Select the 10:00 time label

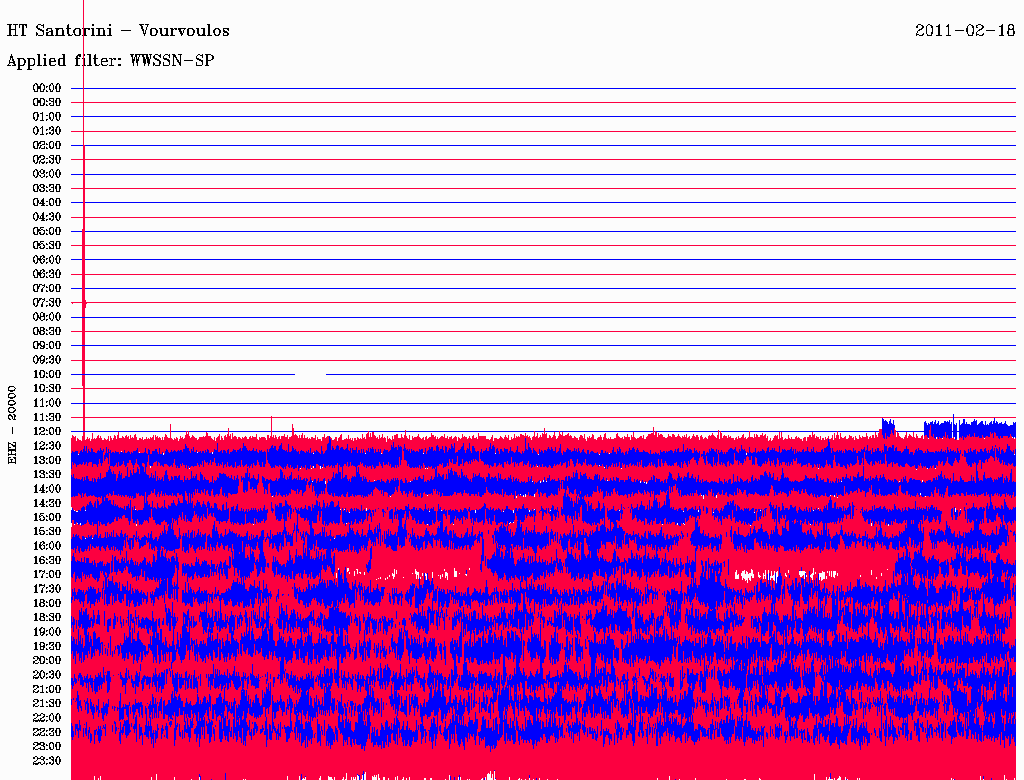pos(47,374)
